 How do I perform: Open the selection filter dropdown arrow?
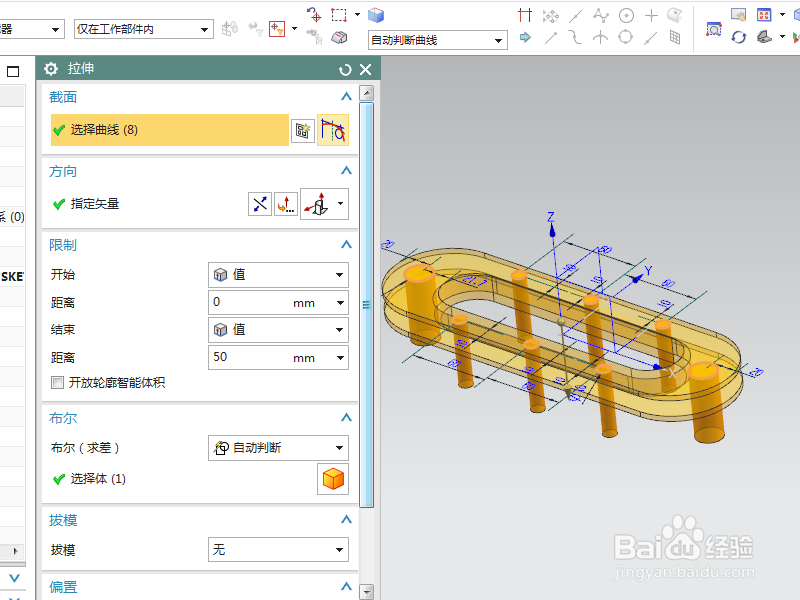tap(294, 29)
